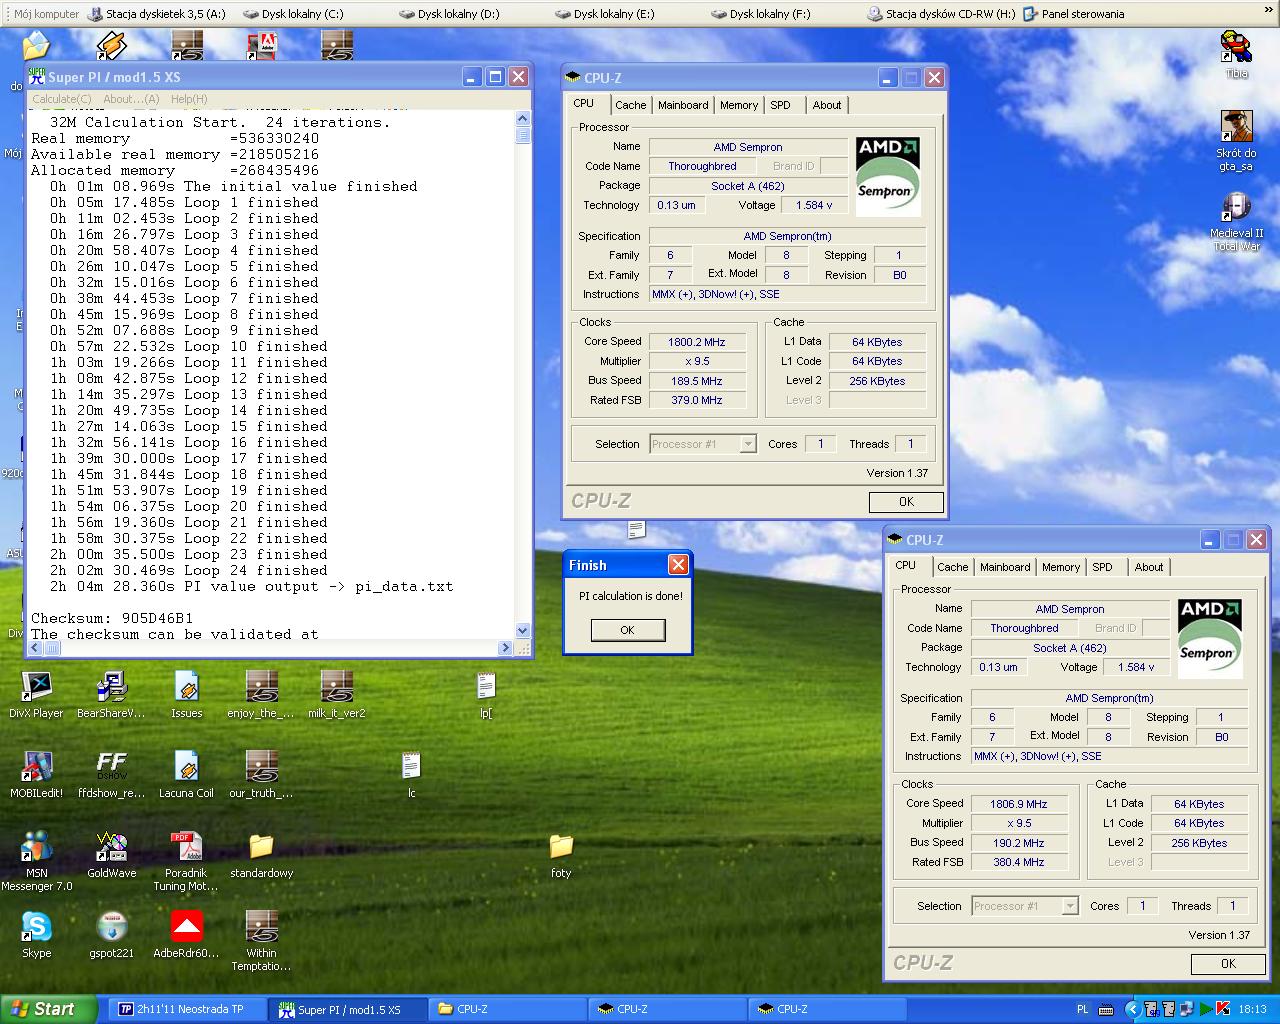Viewport: 1280px width, 1024px height.
Task: Select the Winamp shortcut icon above the Super PI window
Action: 111,45
